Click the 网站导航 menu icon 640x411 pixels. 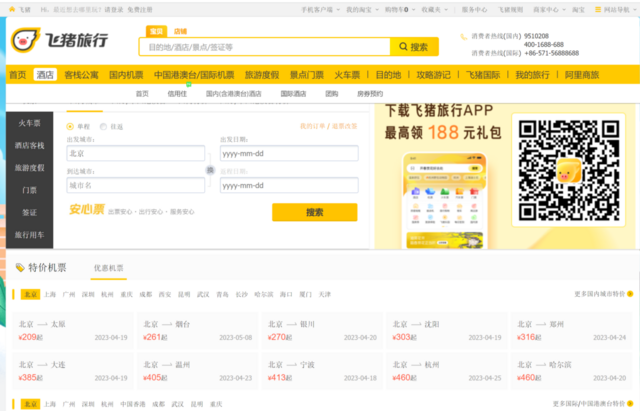(598, 9)
